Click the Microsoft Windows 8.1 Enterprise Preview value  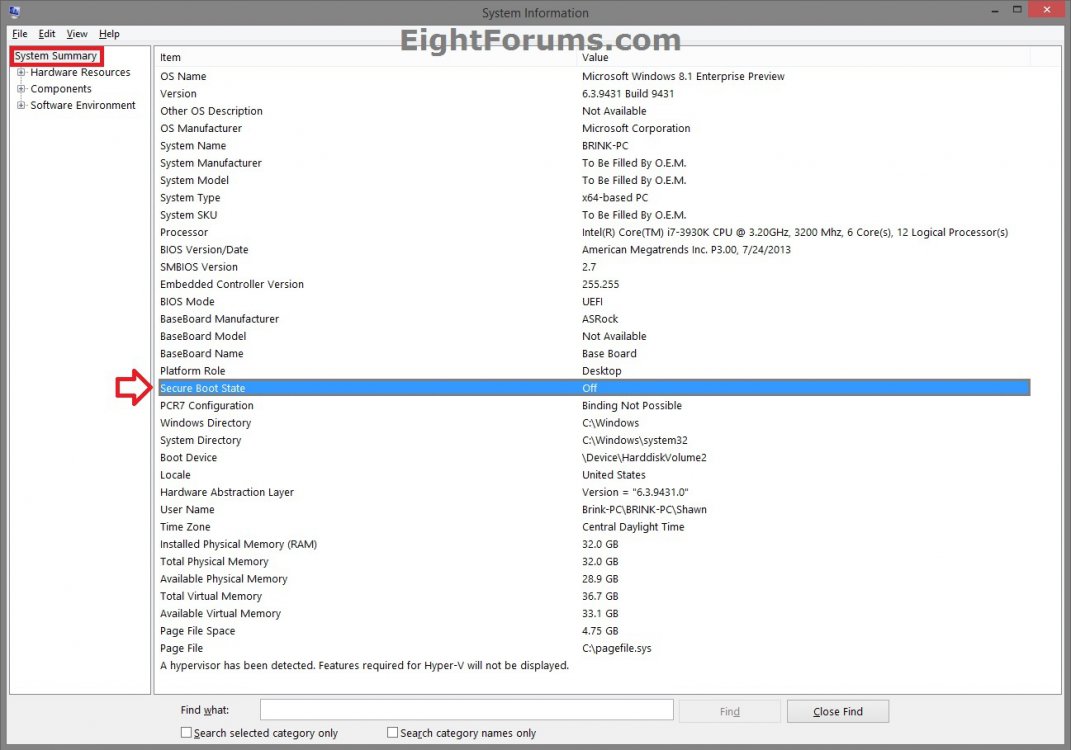tap(683, 77)
